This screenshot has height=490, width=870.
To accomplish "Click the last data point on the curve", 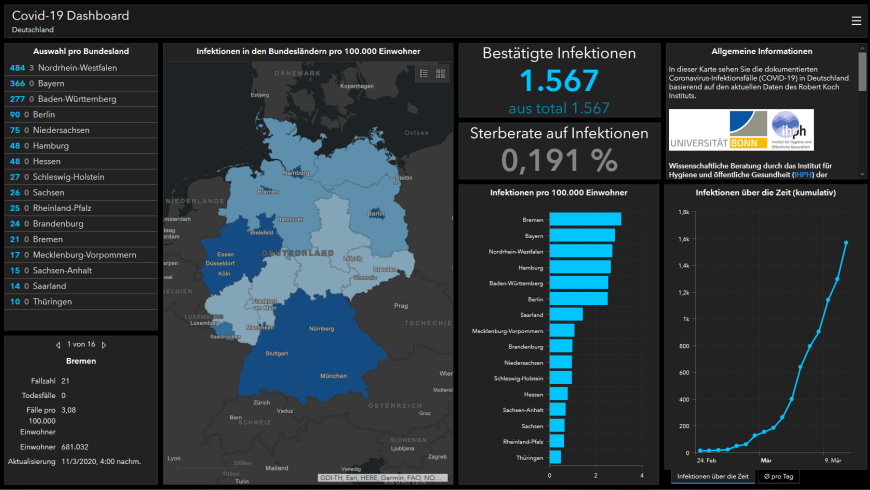I will coord(846,242).
